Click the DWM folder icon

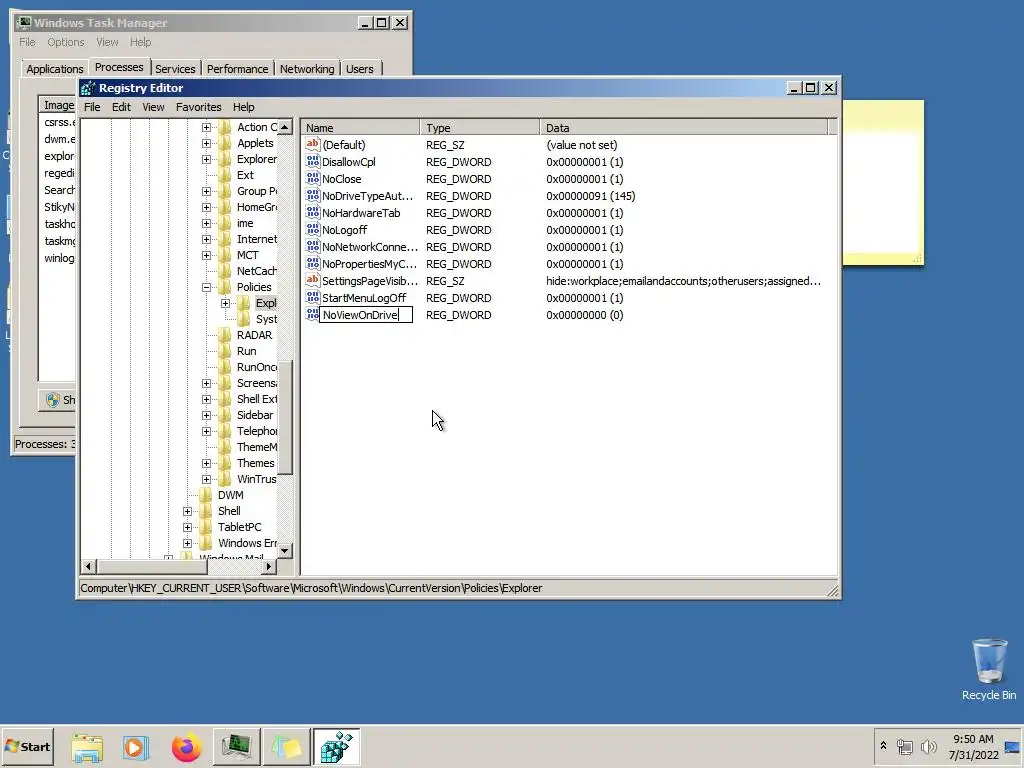206,495
